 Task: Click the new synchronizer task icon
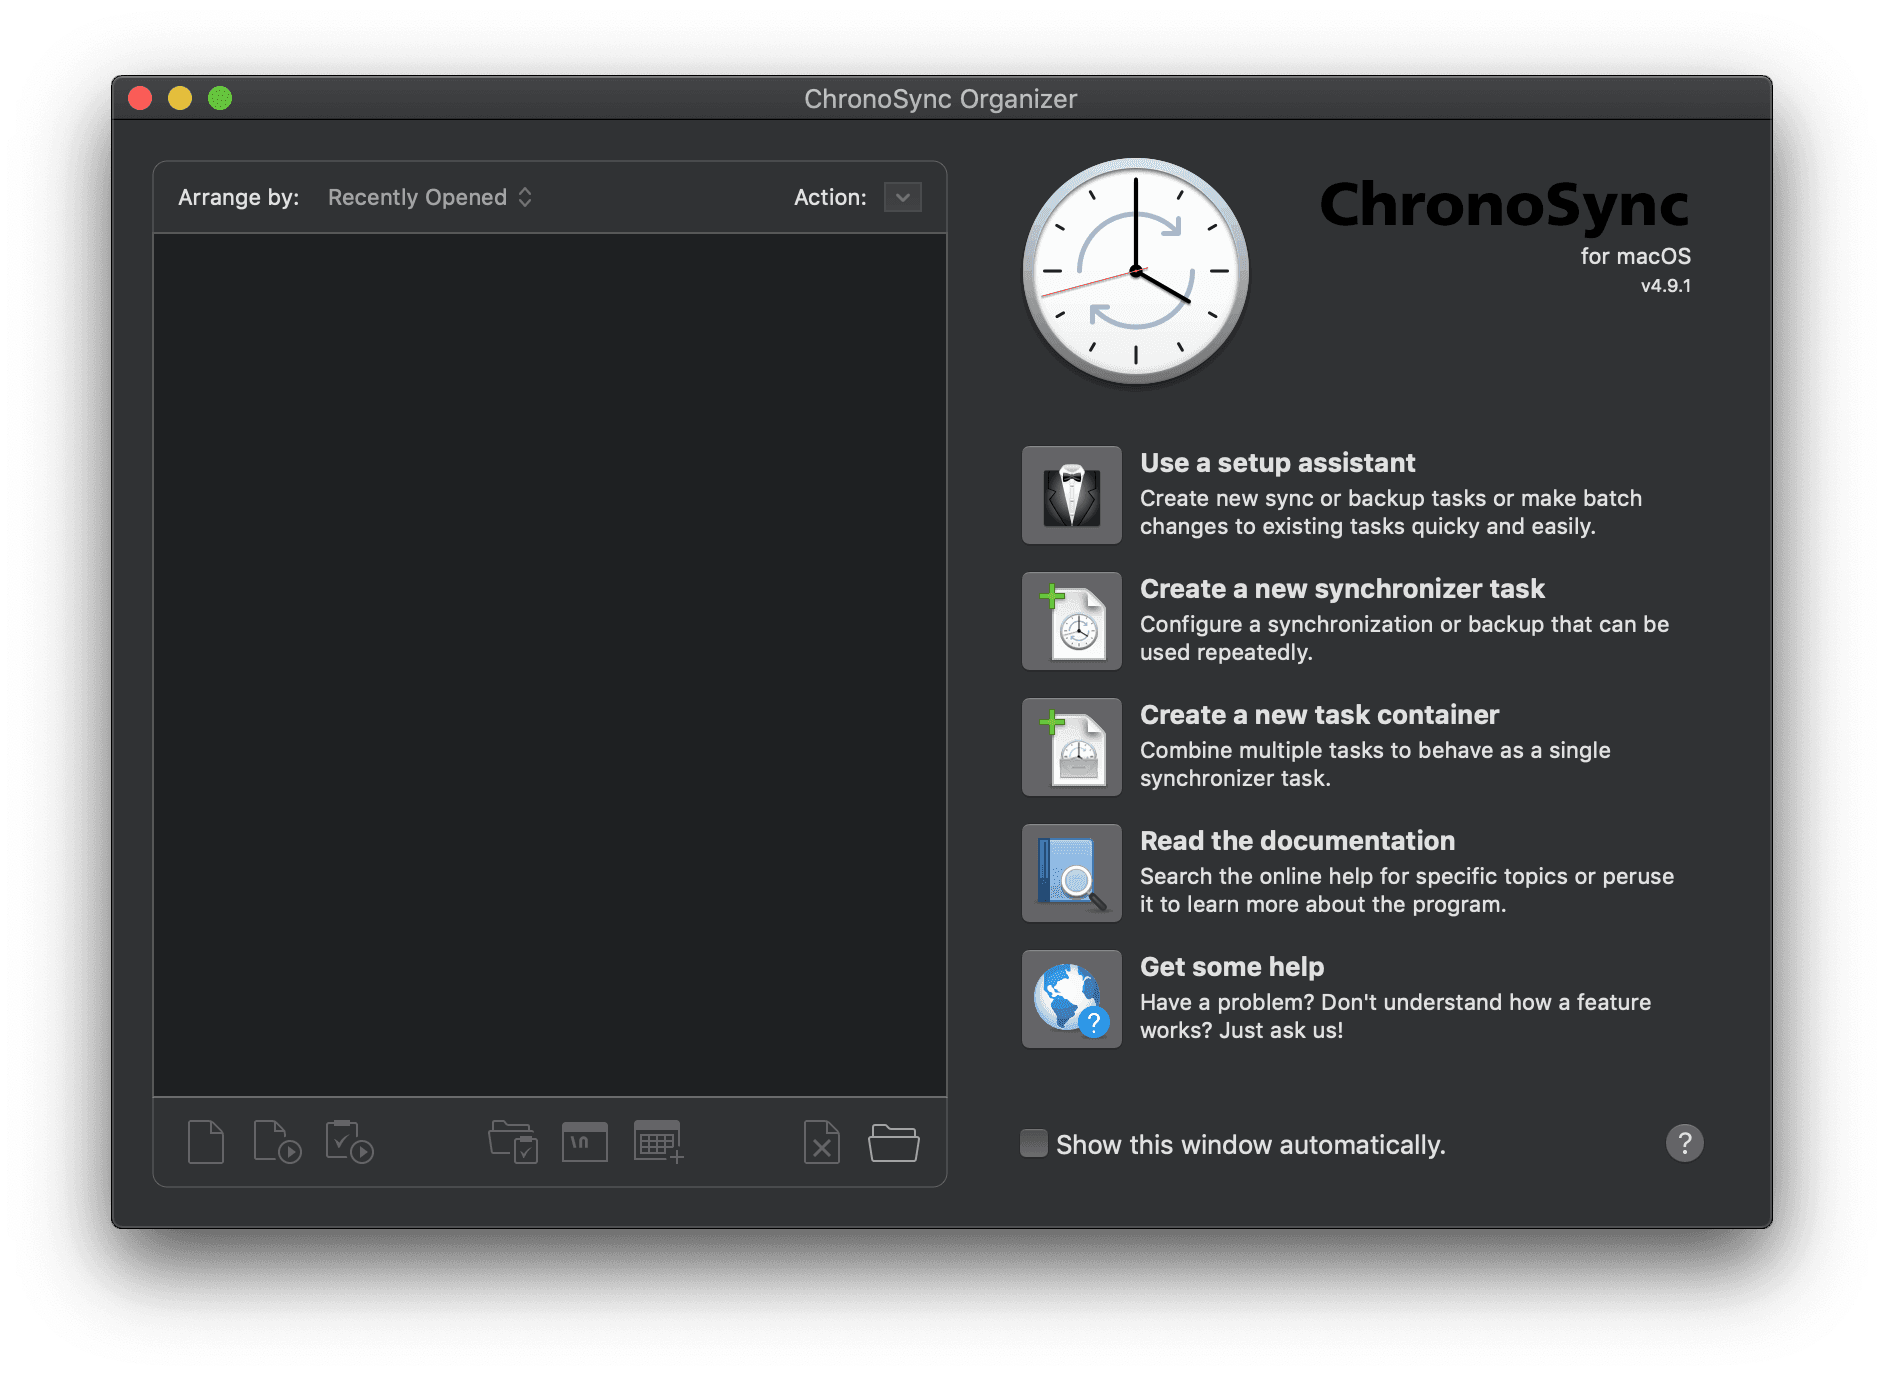pyautogui.click(x=1072, y=621)
